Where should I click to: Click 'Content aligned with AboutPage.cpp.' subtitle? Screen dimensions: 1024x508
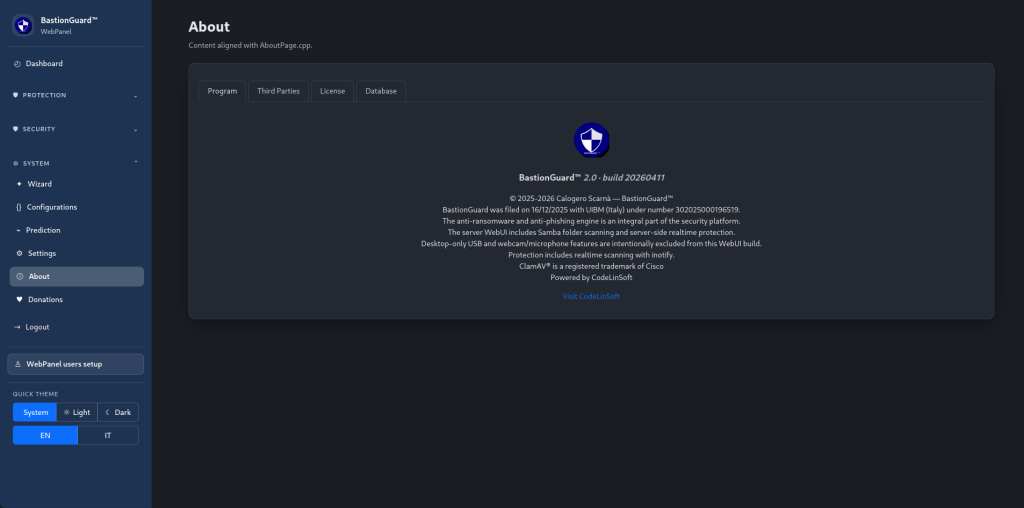[251, 46]
